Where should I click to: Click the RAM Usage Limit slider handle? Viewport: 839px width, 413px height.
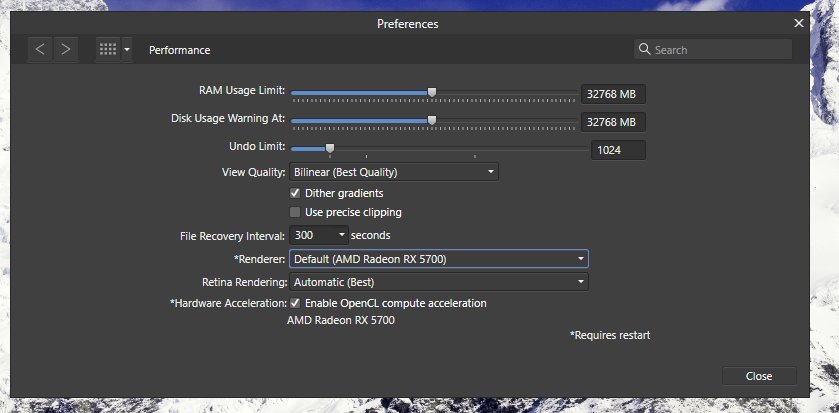432,93
